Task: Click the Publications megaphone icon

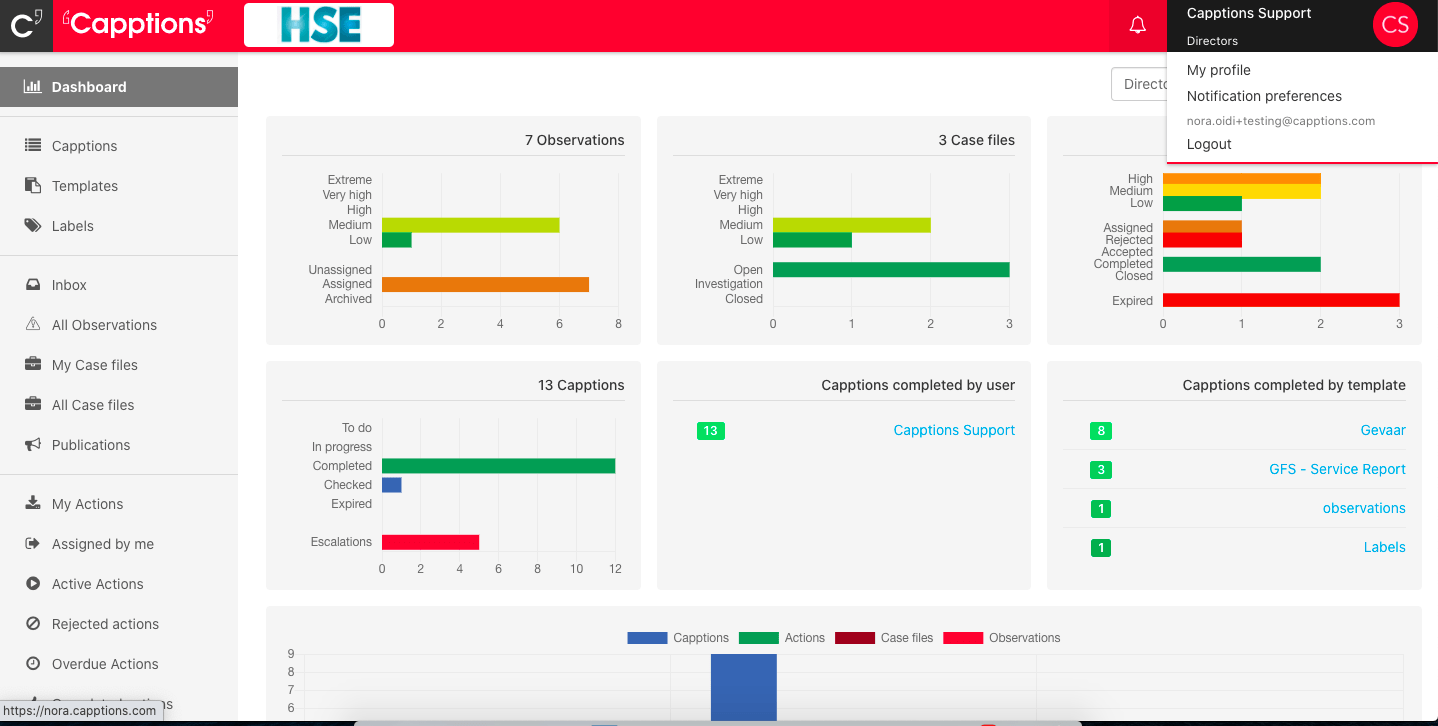Action: [33, 445]
